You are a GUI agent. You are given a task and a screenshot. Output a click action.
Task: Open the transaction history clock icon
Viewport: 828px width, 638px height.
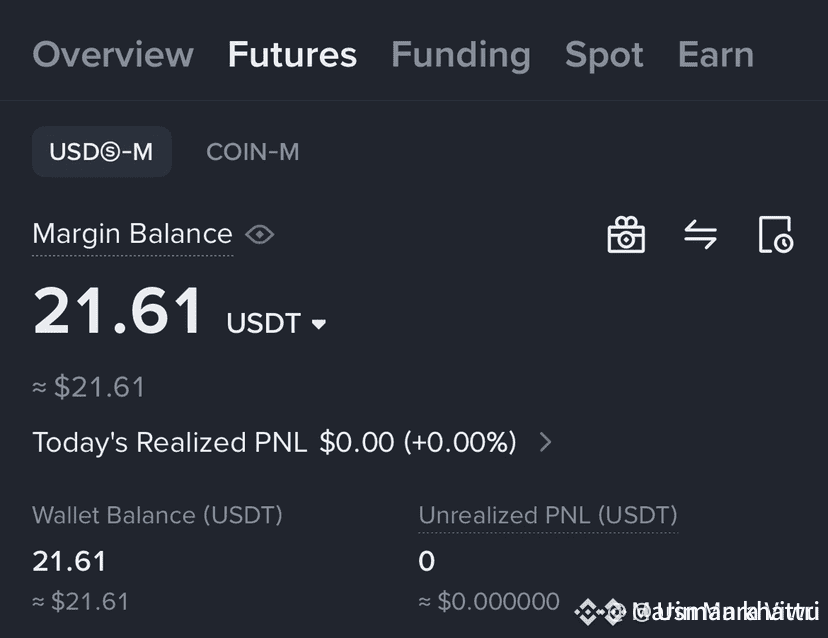775,234
